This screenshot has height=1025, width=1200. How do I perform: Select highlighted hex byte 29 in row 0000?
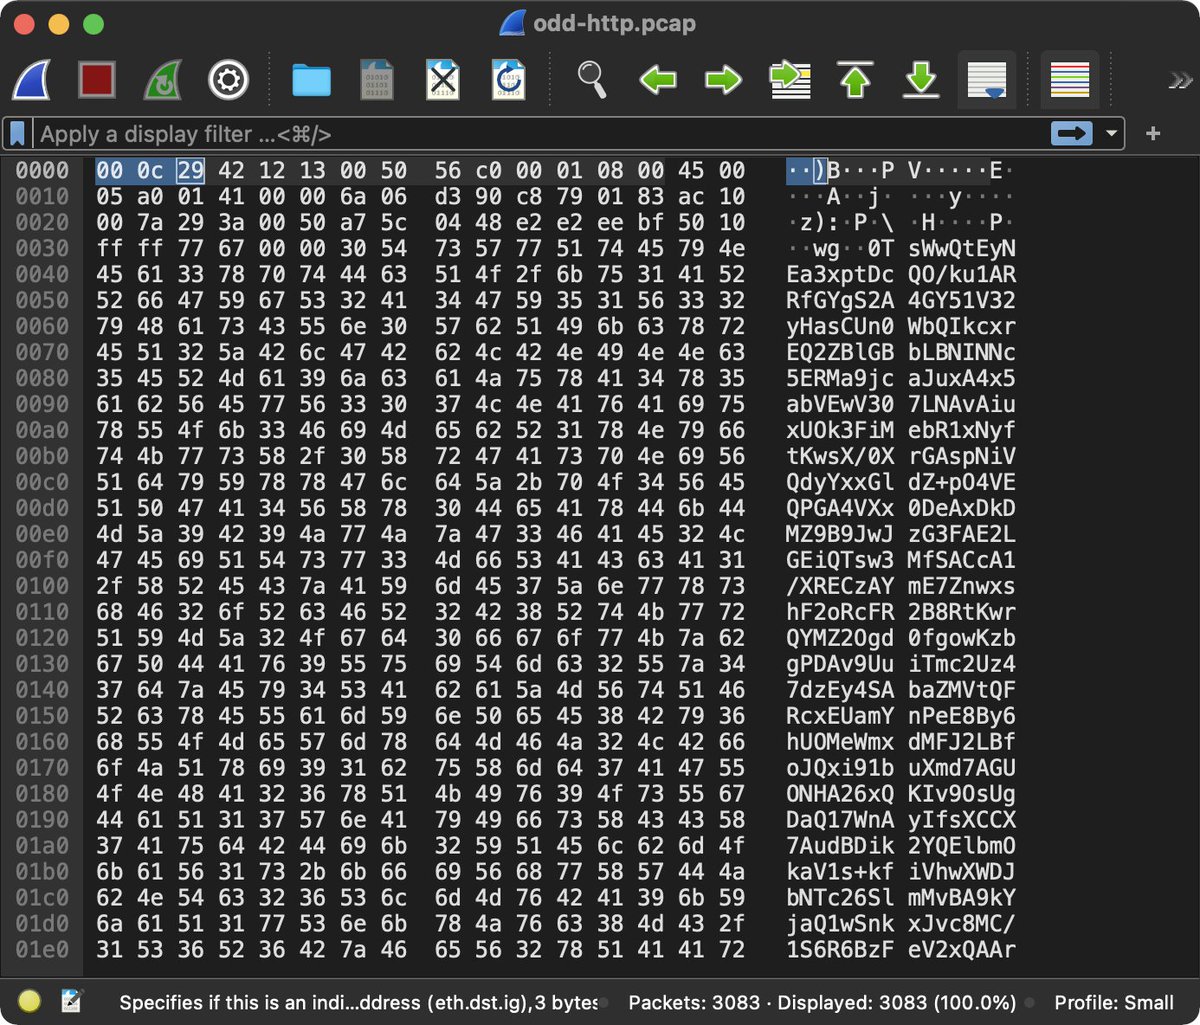[x=190, y=171]
